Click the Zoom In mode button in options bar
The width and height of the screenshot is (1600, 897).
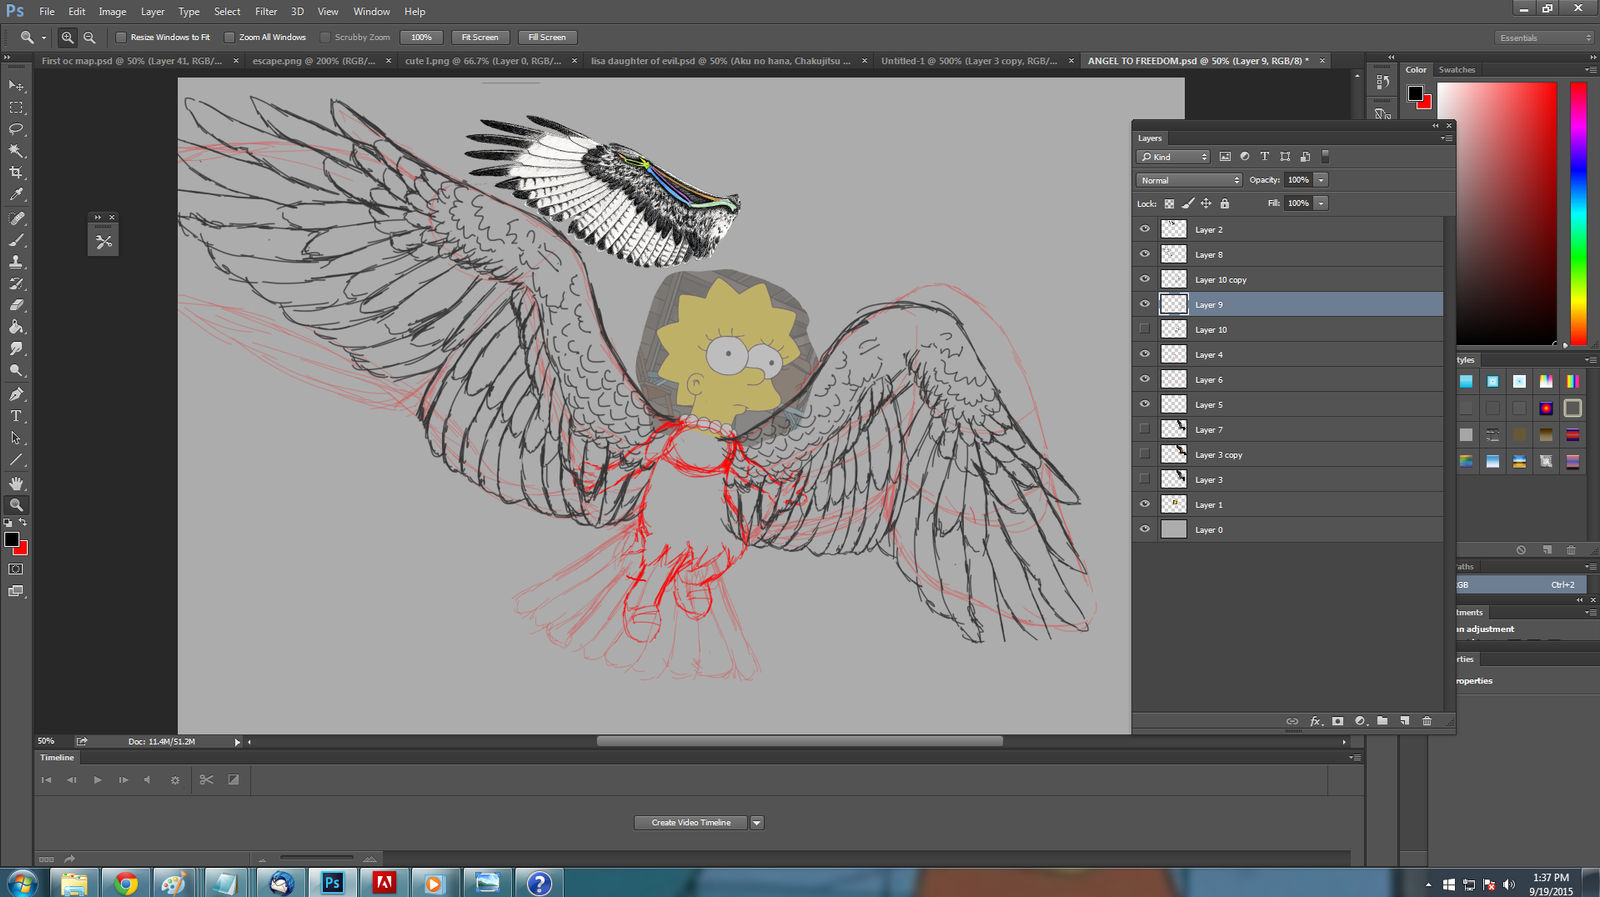click(x=67, y=37)
